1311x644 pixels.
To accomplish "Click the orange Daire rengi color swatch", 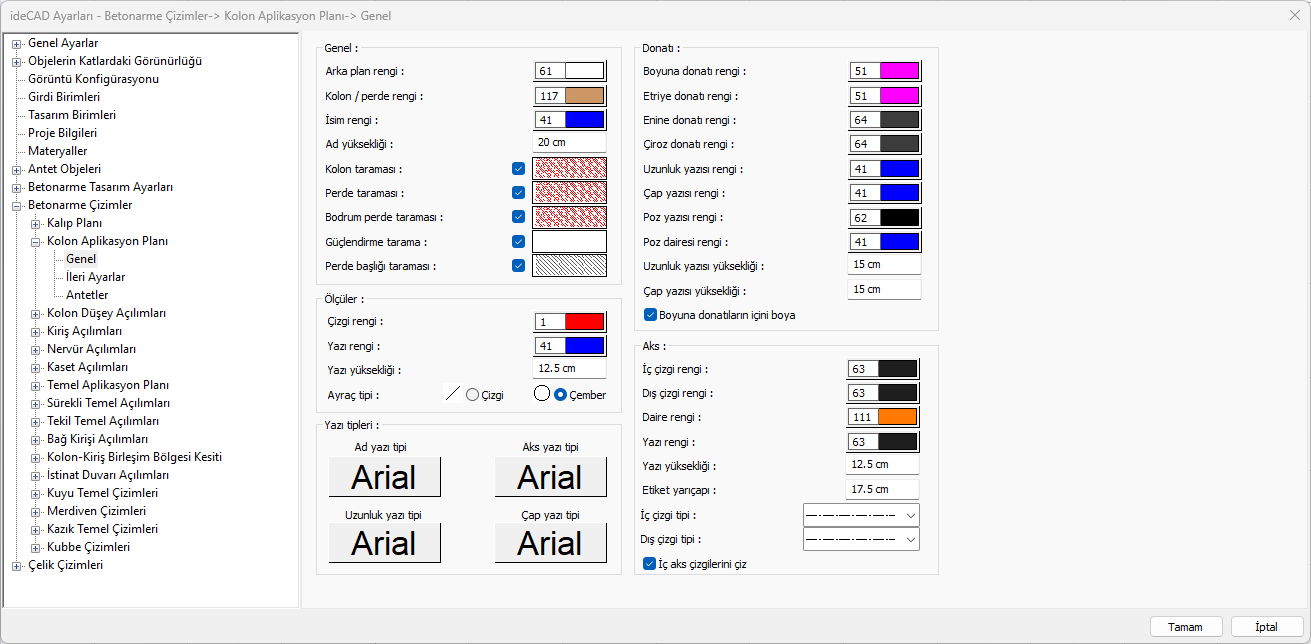I will tap(898, 417).
